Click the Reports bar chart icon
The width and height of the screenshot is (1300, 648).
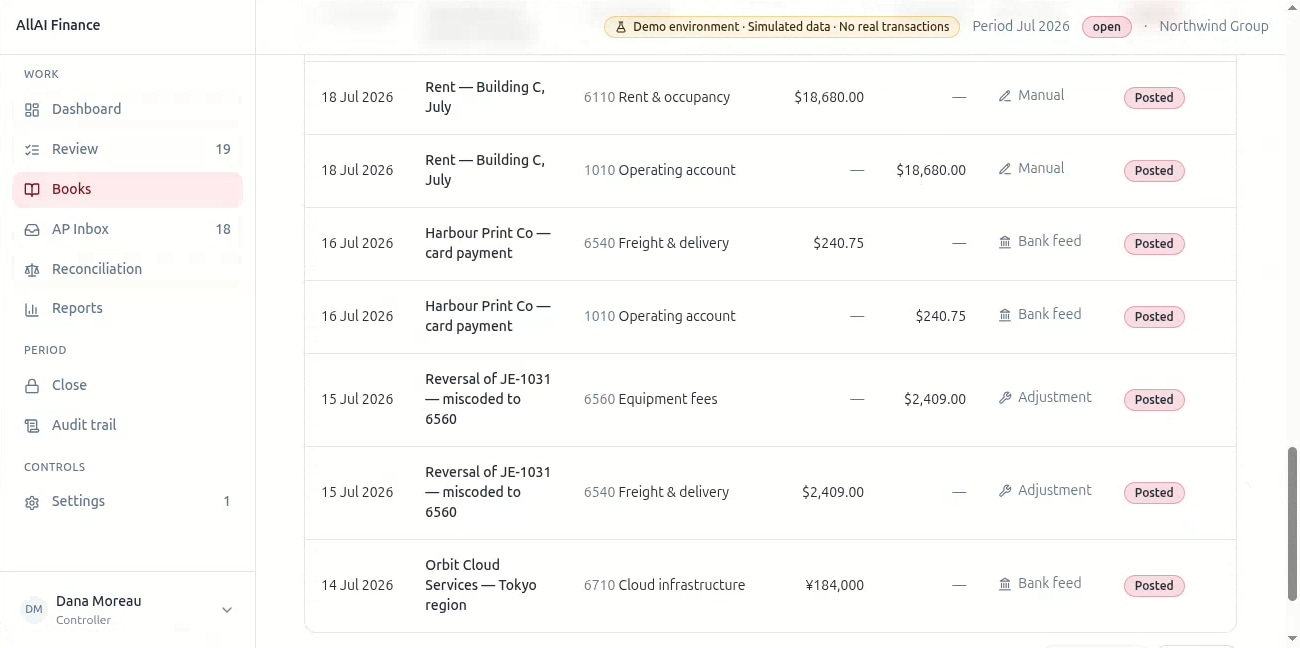(x=32, y=309)
